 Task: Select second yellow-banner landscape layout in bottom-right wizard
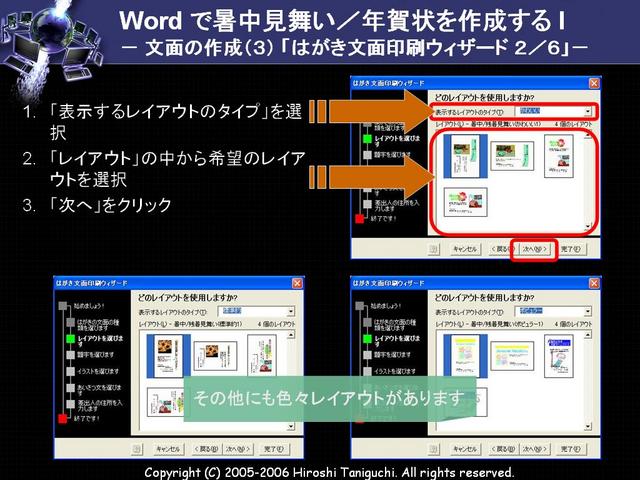point(512,356)
